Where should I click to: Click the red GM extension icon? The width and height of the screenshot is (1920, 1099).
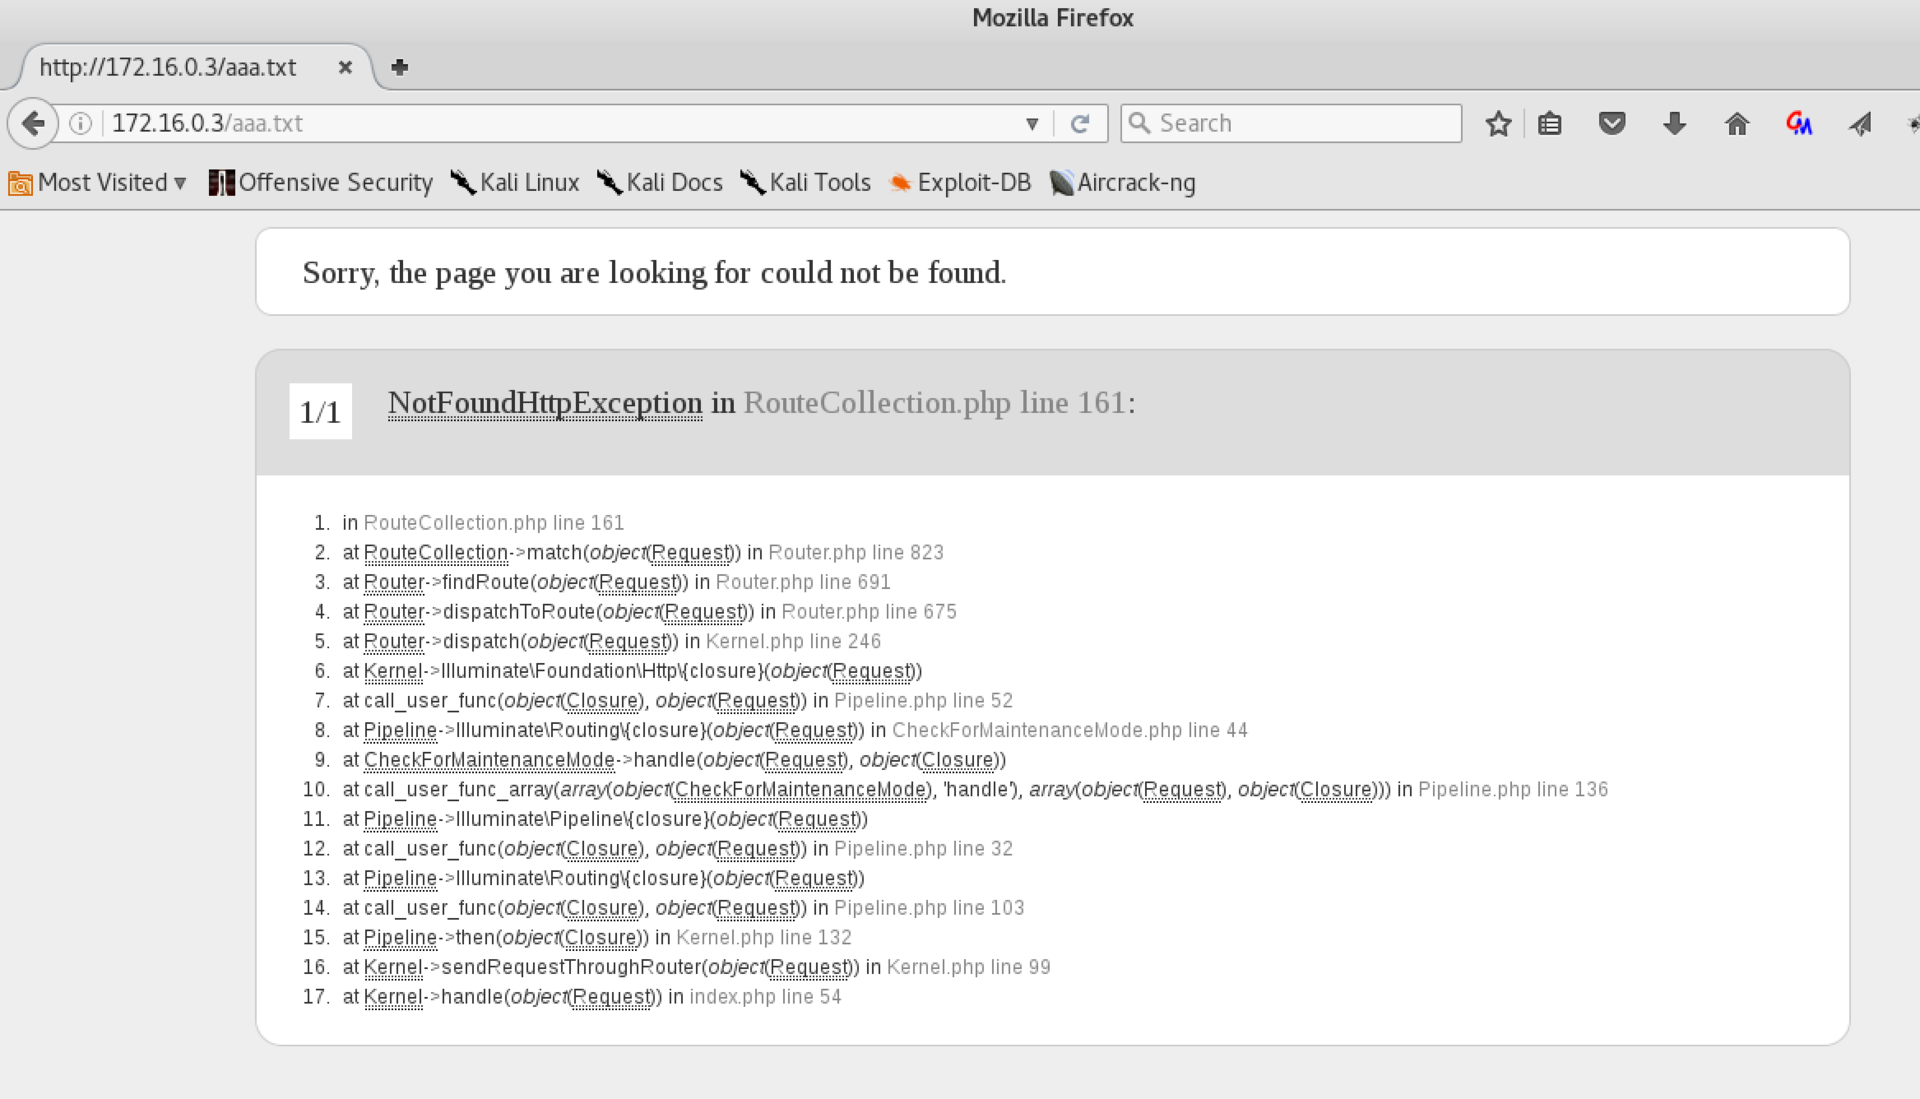(1799, 123)
